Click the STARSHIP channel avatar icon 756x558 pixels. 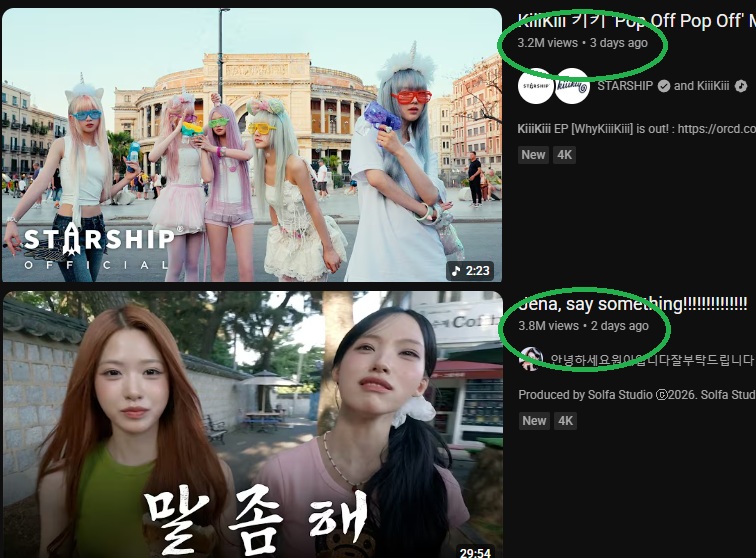[536, 86]
